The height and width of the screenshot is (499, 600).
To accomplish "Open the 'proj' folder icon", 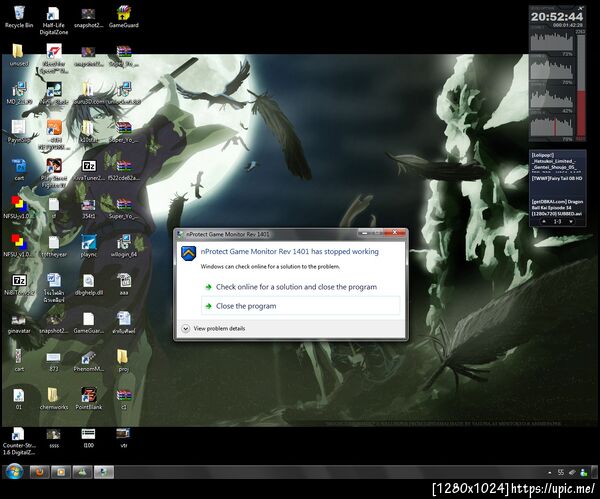I will [123, 361].
